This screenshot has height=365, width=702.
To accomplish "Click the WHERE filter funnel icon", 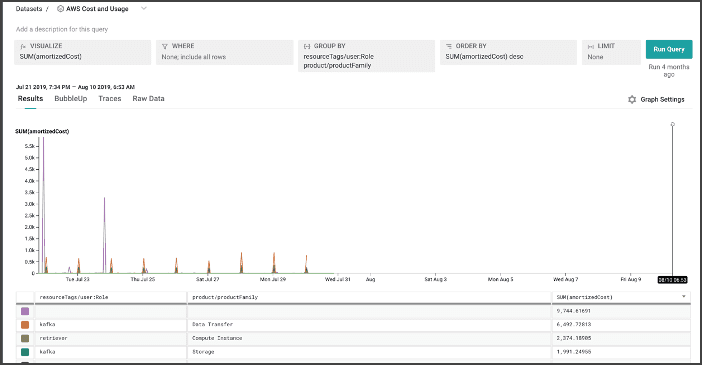I will click(165, 46).
